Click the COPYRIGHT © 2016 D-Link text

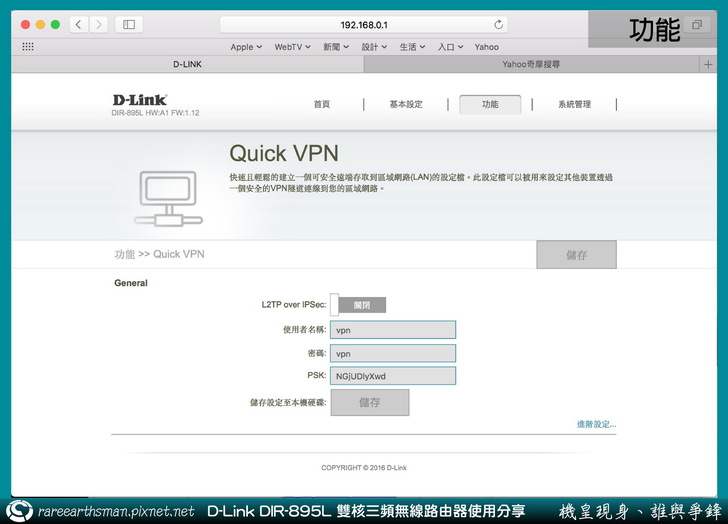point(364,468)
